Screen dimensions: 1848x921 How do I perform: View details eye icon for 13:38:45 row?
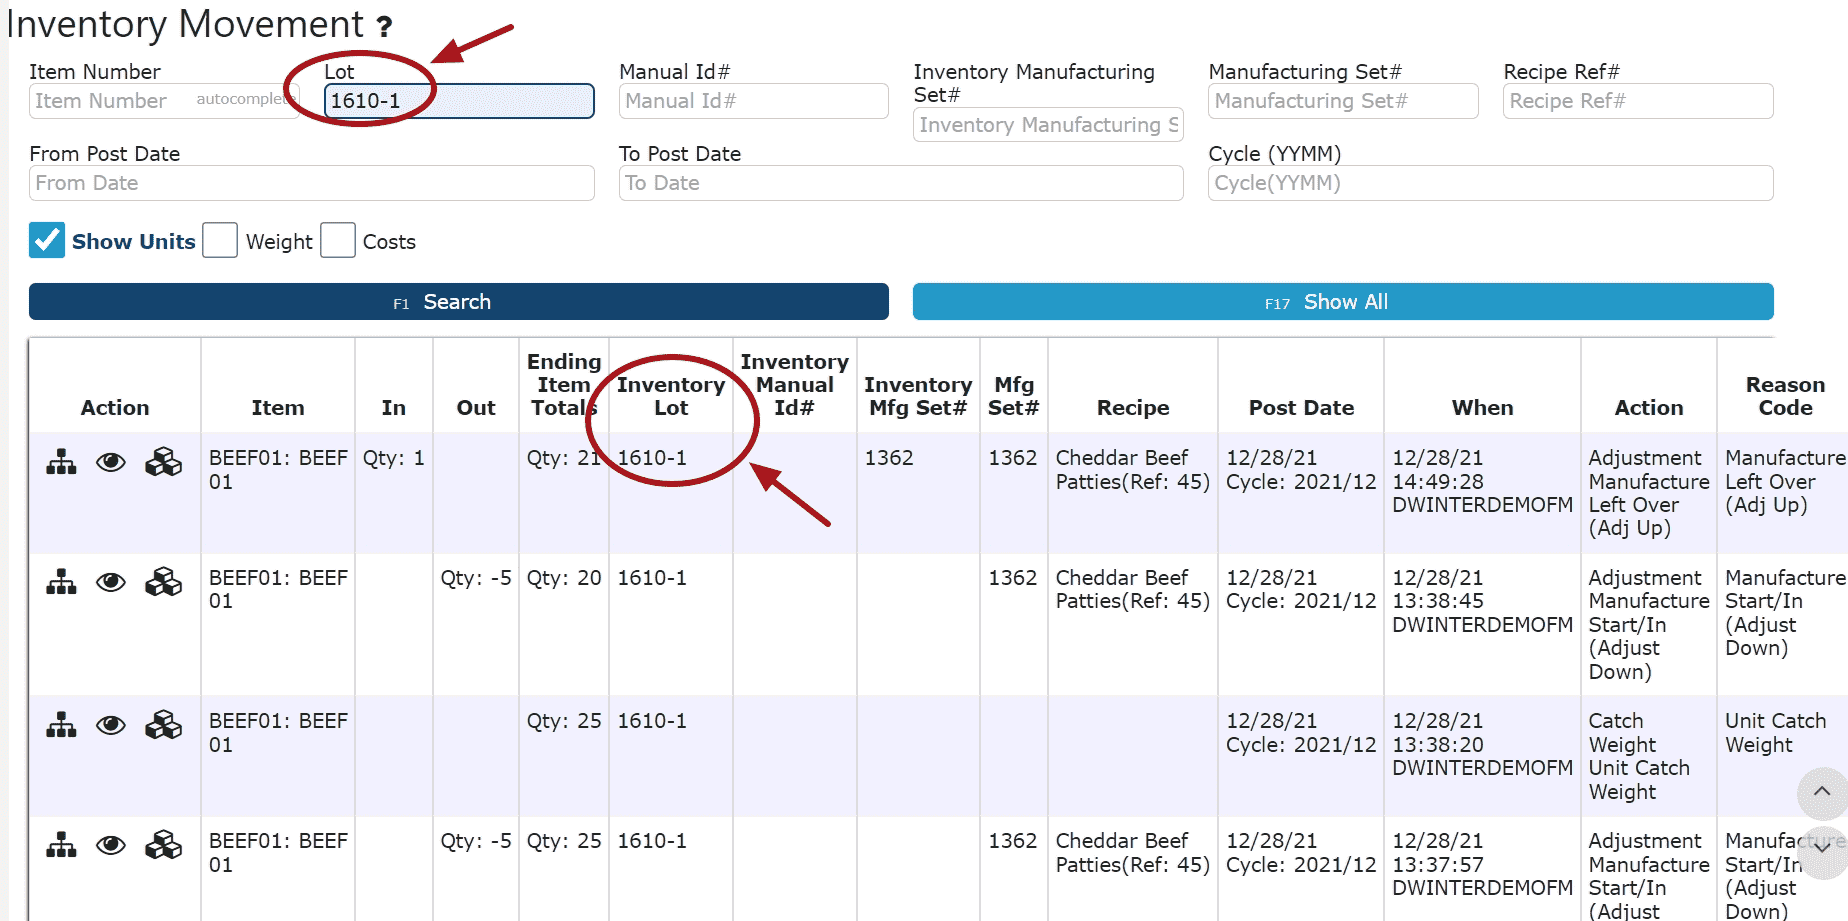point(111,582)
